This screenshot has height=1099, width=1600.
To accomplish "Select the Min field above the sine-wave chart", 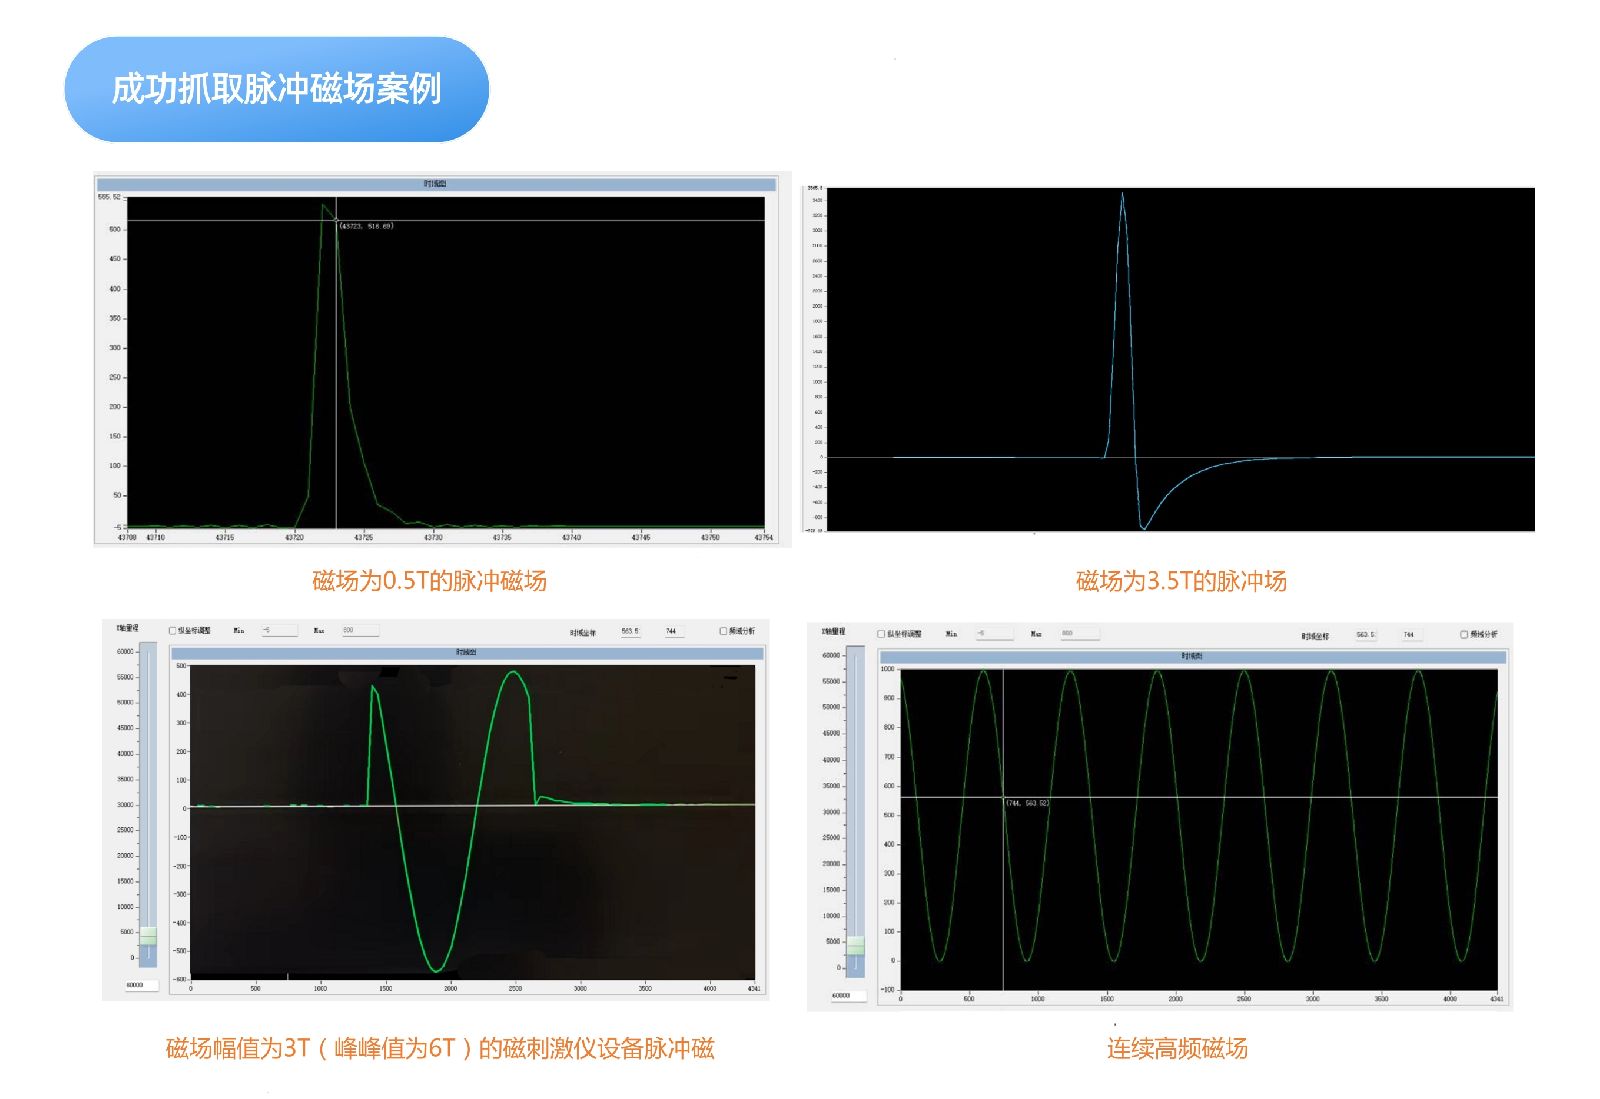I will point(994,634).
